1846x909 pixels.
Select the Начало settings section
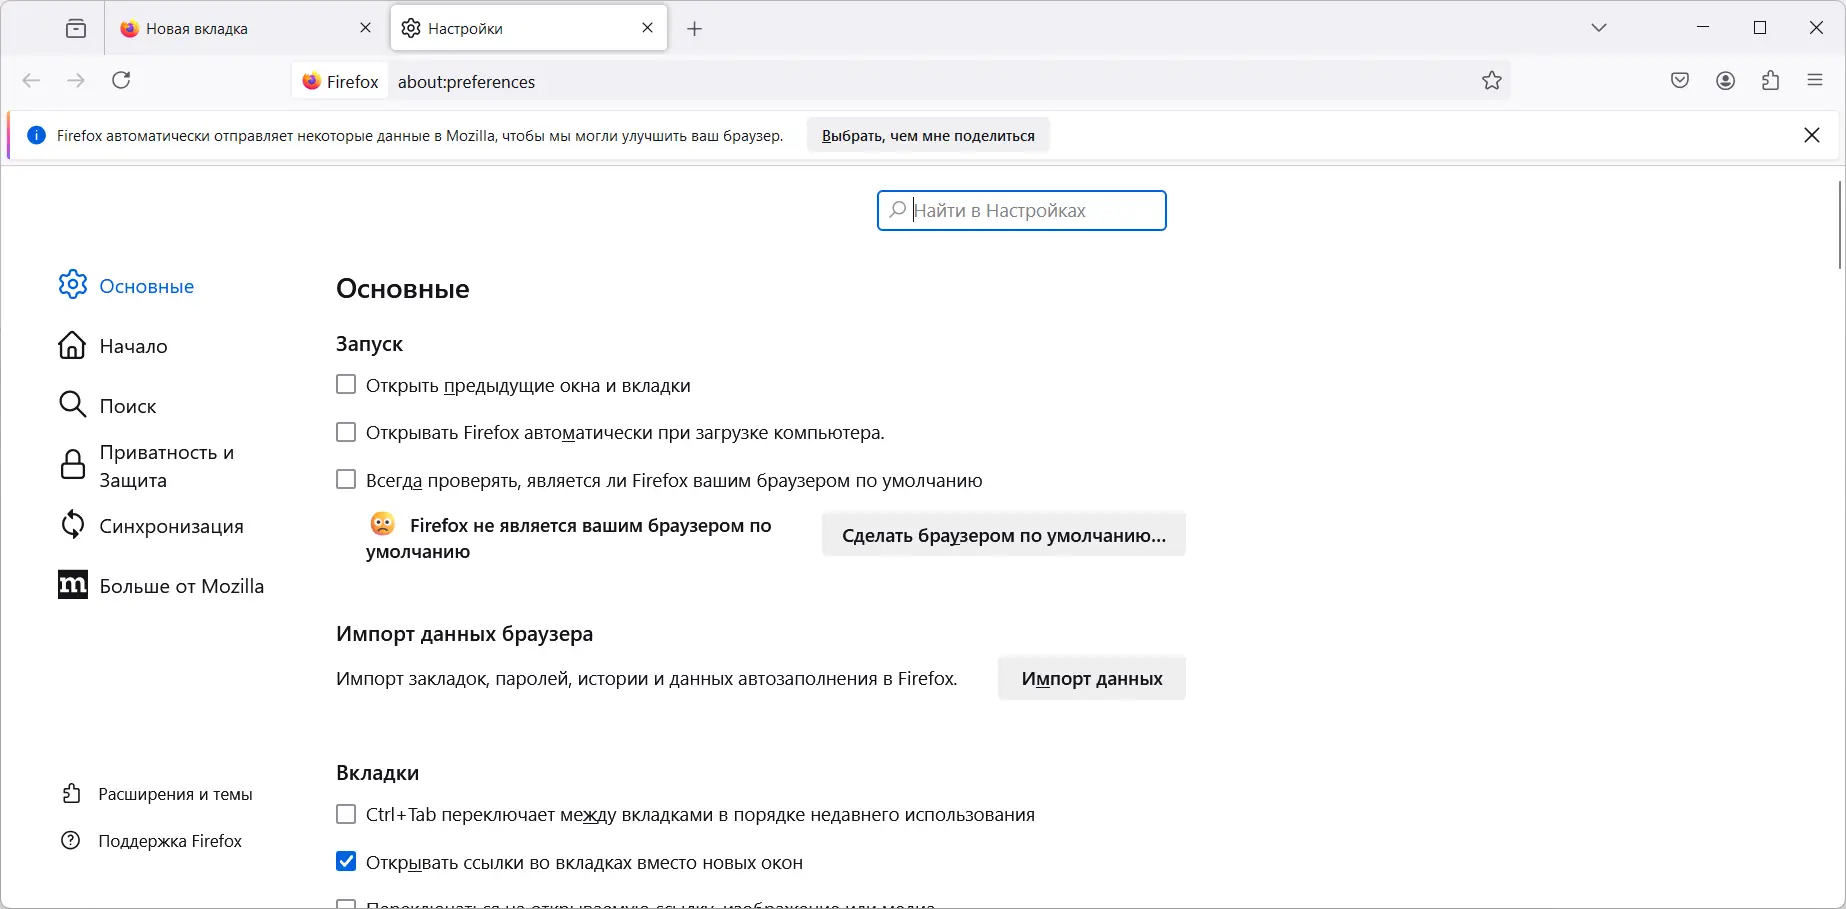132,346
